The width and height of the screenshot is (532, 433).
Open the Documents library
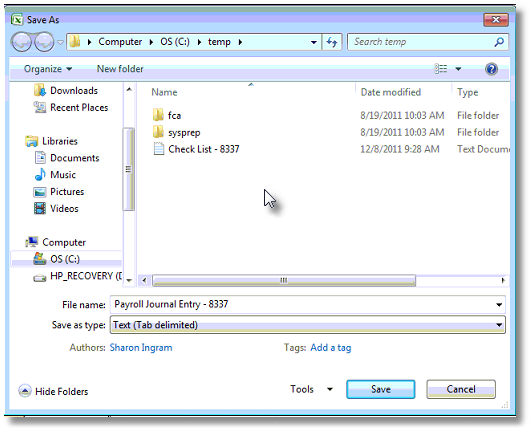75,158
